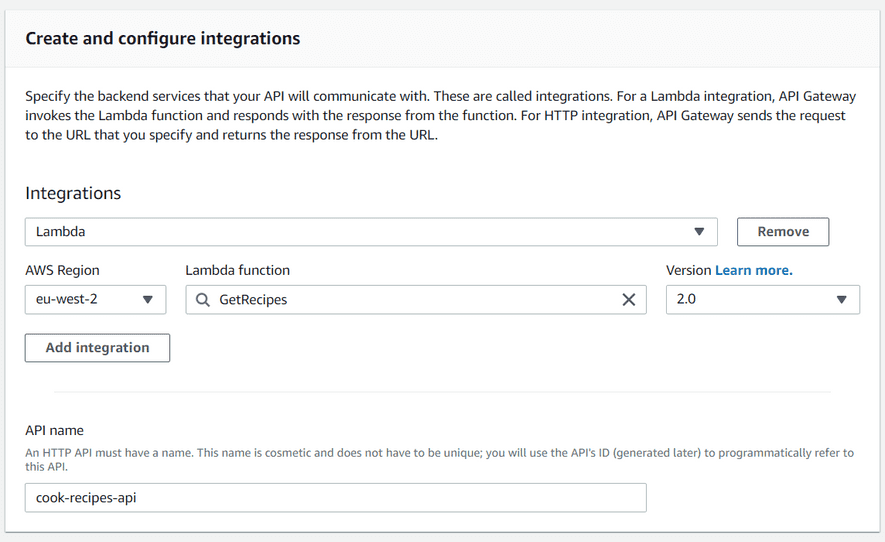The width and height of the screenshot is (885, 542).
Task: Clear the GetRecipes Lambda function with X icon
Action: [x=629, y=300]
